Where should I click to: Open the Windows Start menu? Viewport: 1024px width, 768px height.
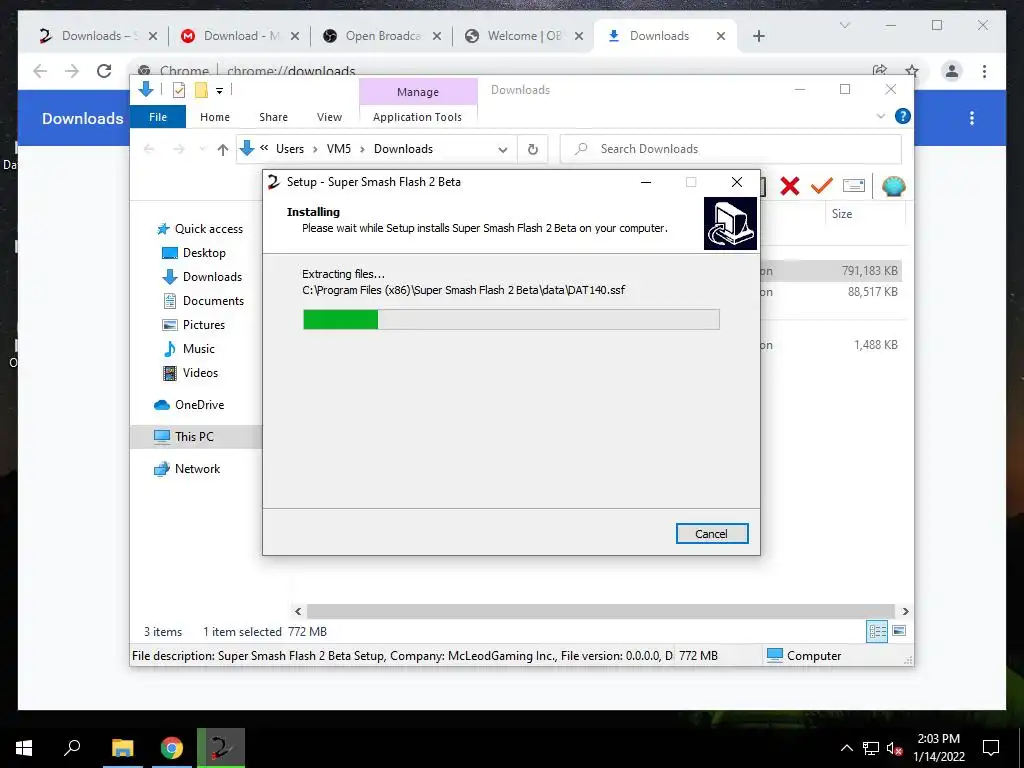tap(24, 748)
